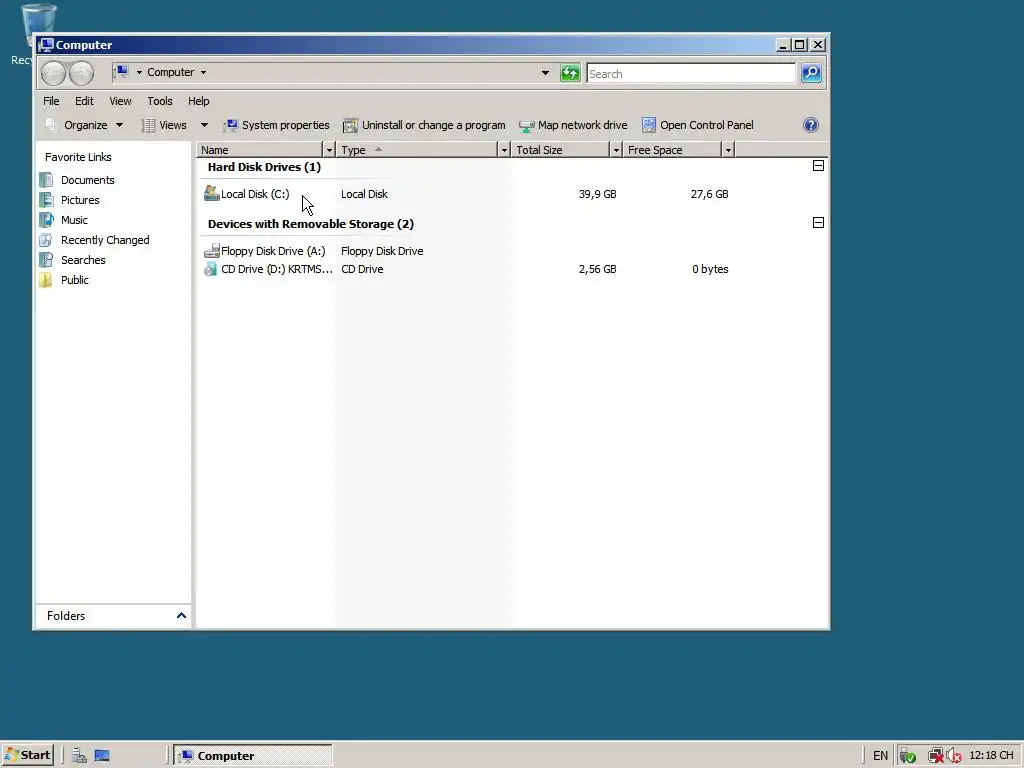
Task: Open the address bar history dropdown arrow
Action: click(545, 72)
